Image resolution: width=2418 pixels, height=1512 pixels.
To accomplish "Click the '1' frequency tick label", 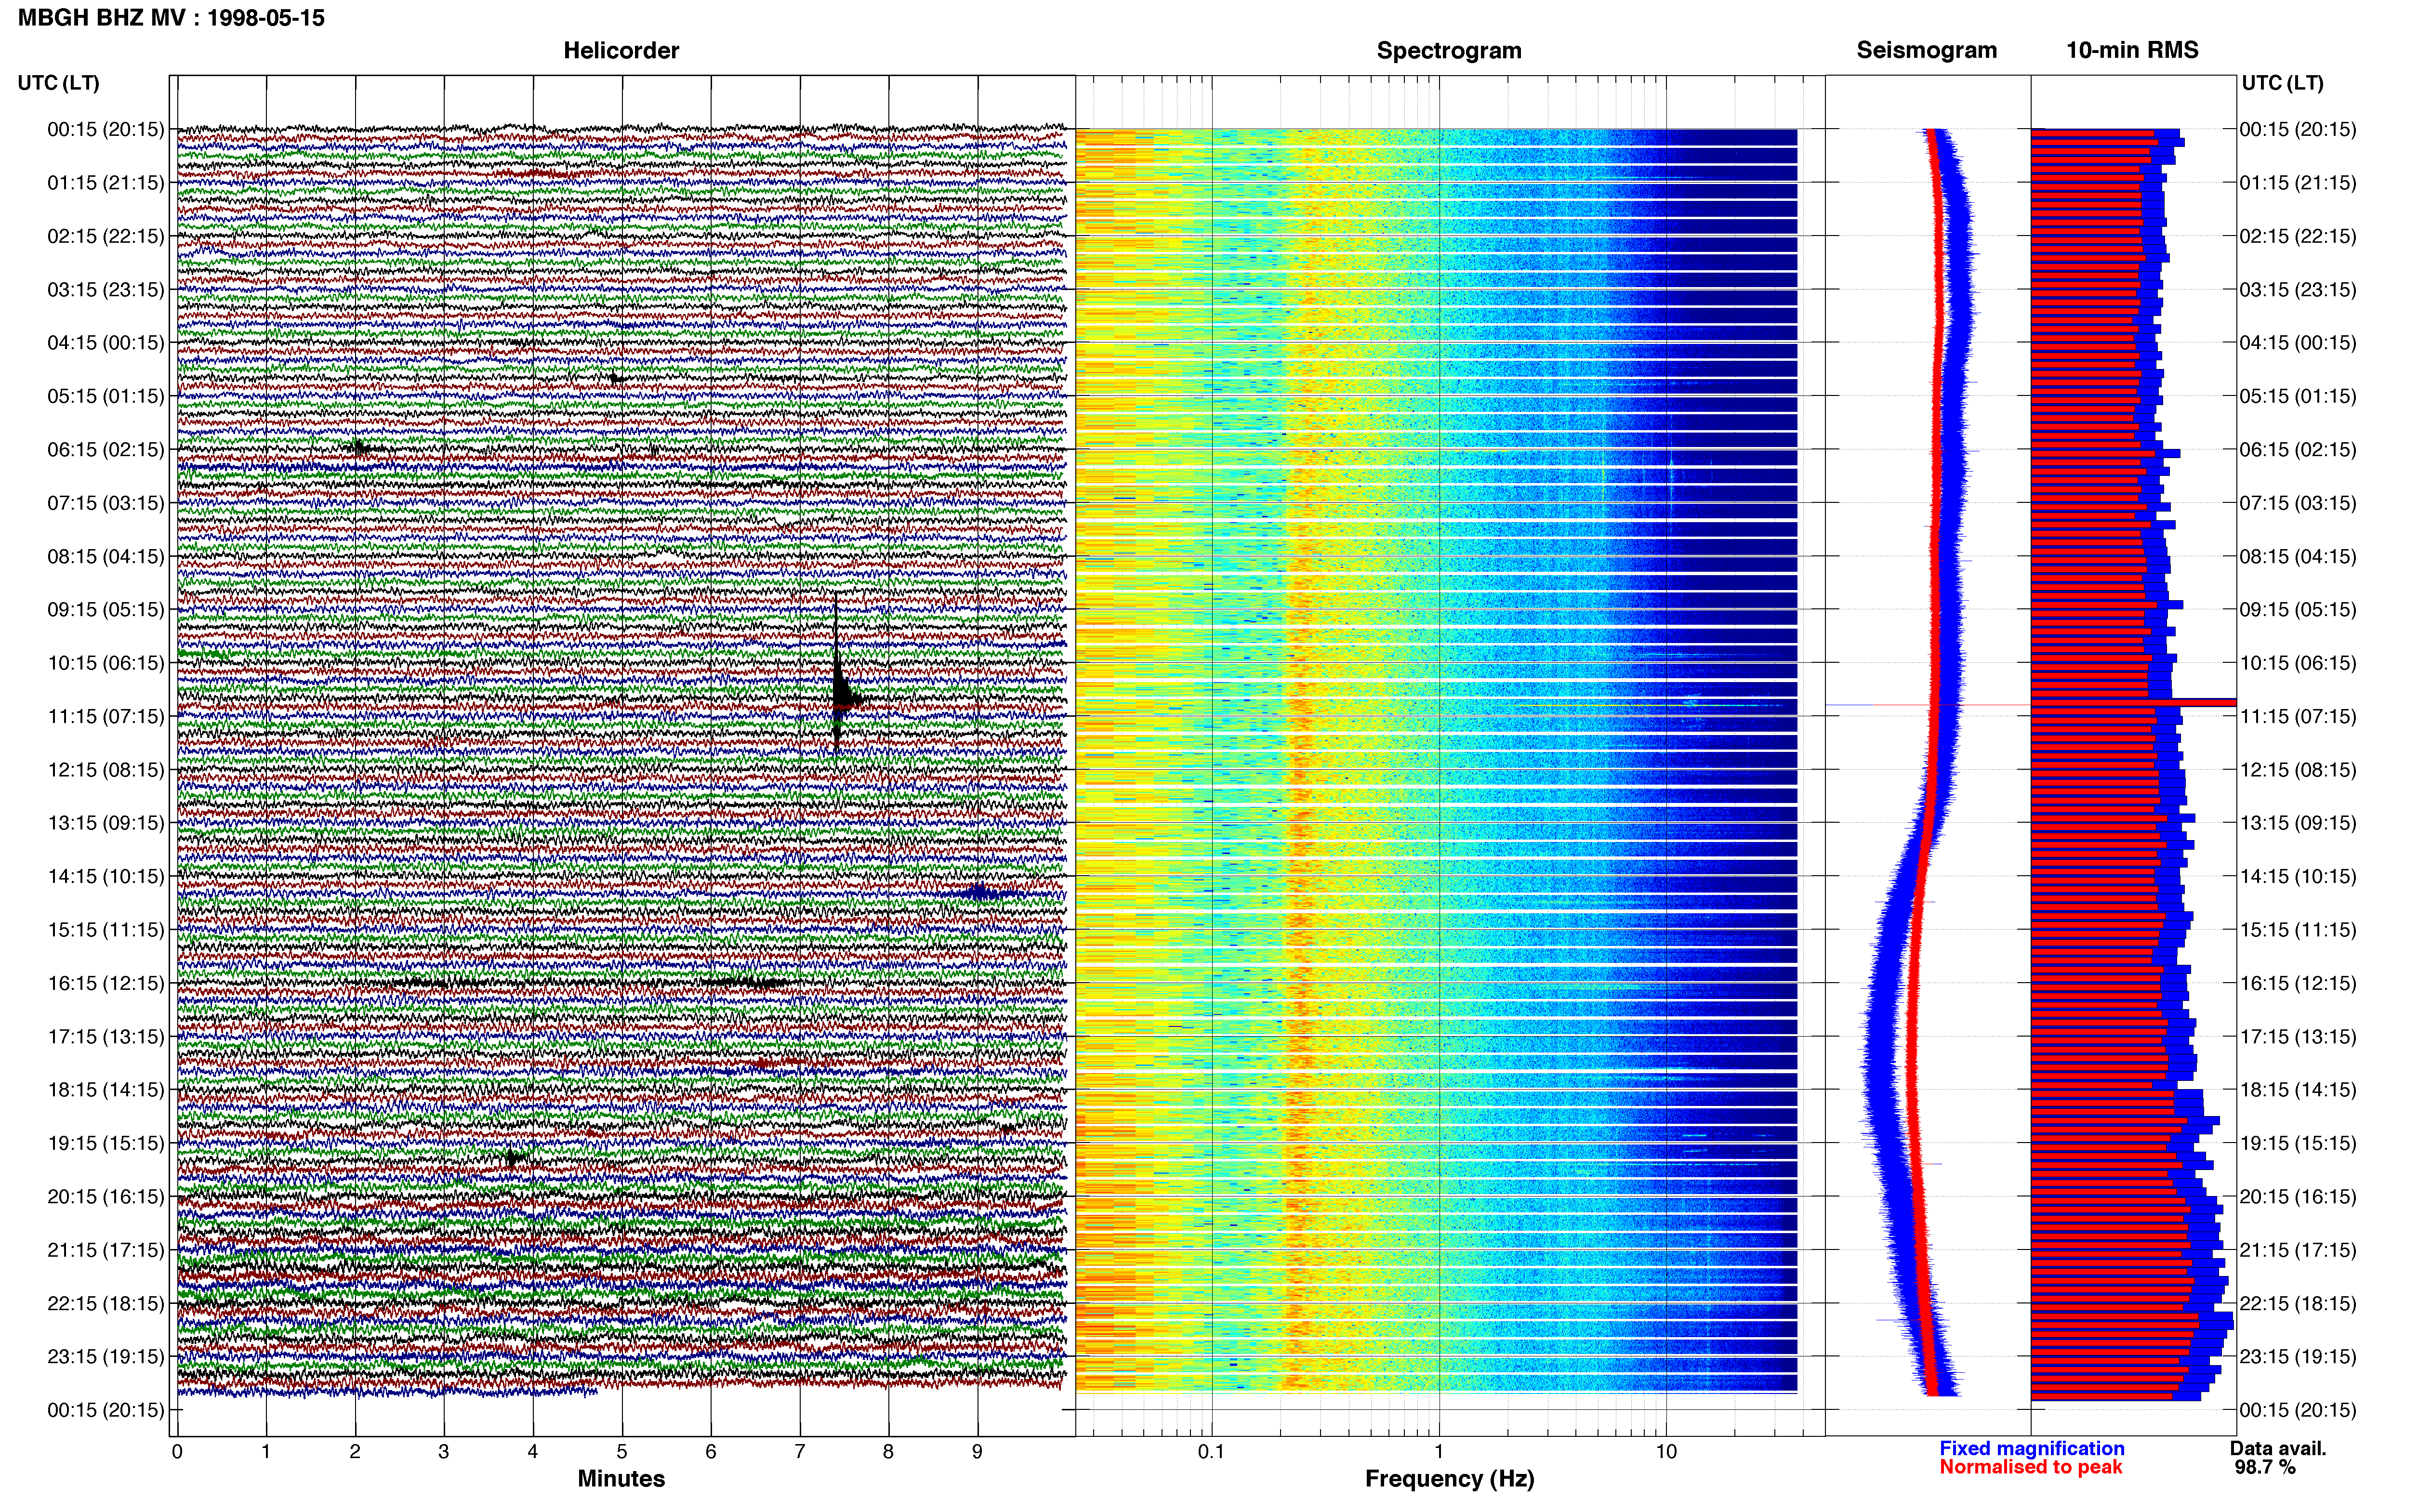I will click(x=1439, y=1452).
